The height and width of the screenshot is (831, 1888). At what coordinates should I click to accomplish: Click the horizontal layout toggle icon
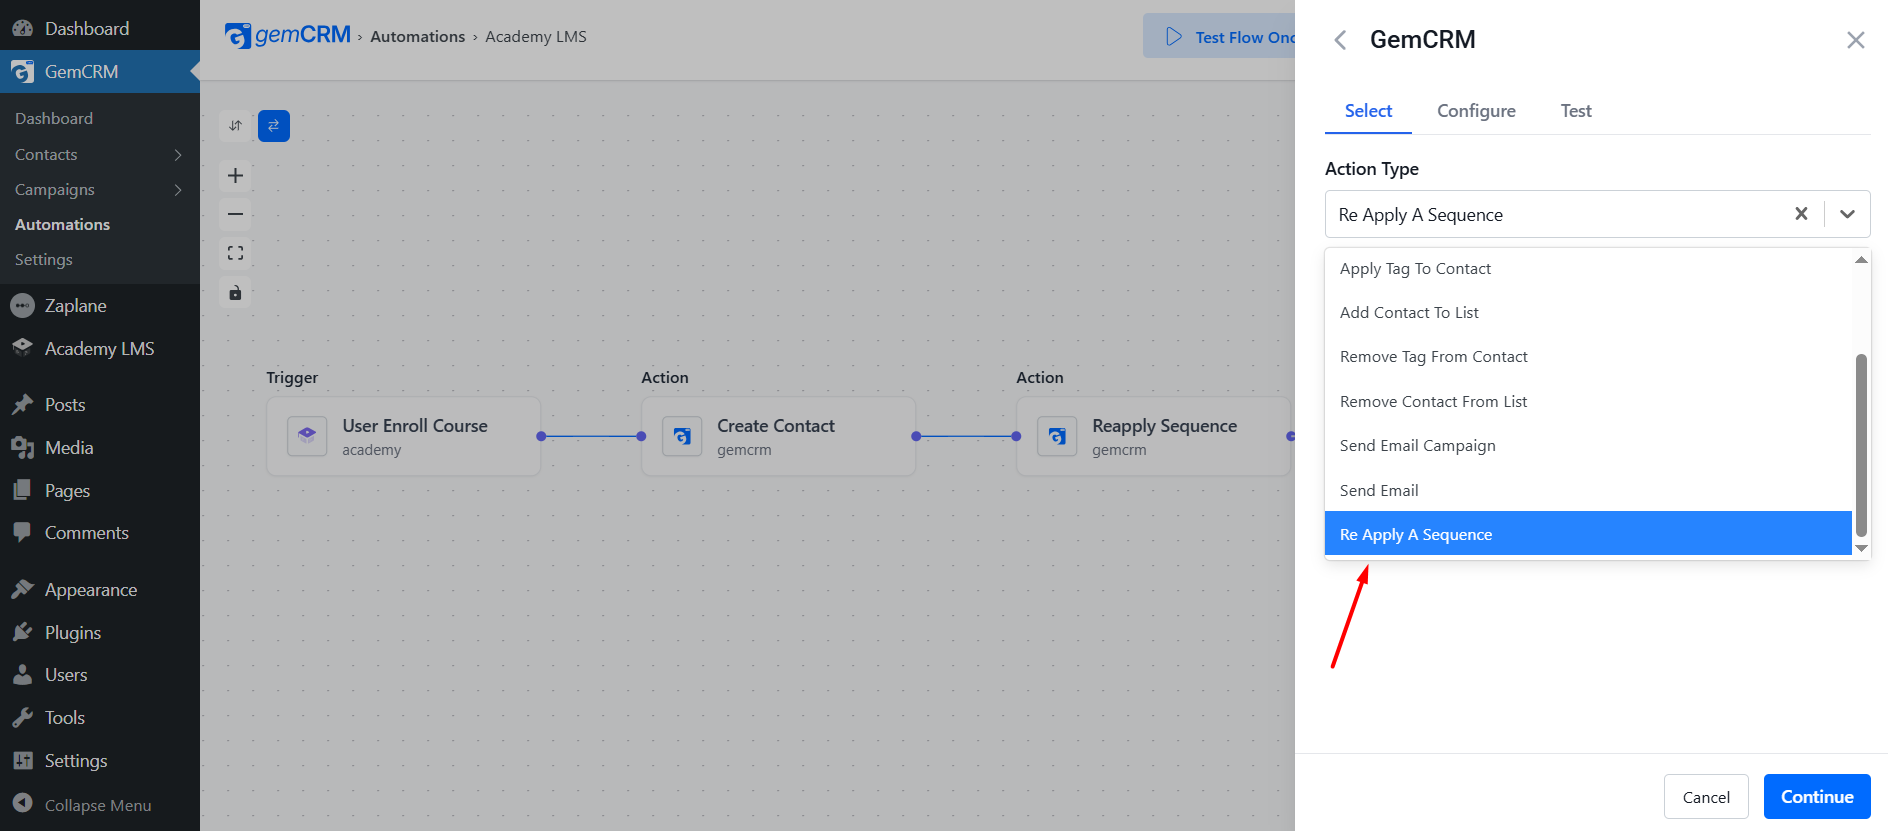pyautogui.click(x=274, y=126)
